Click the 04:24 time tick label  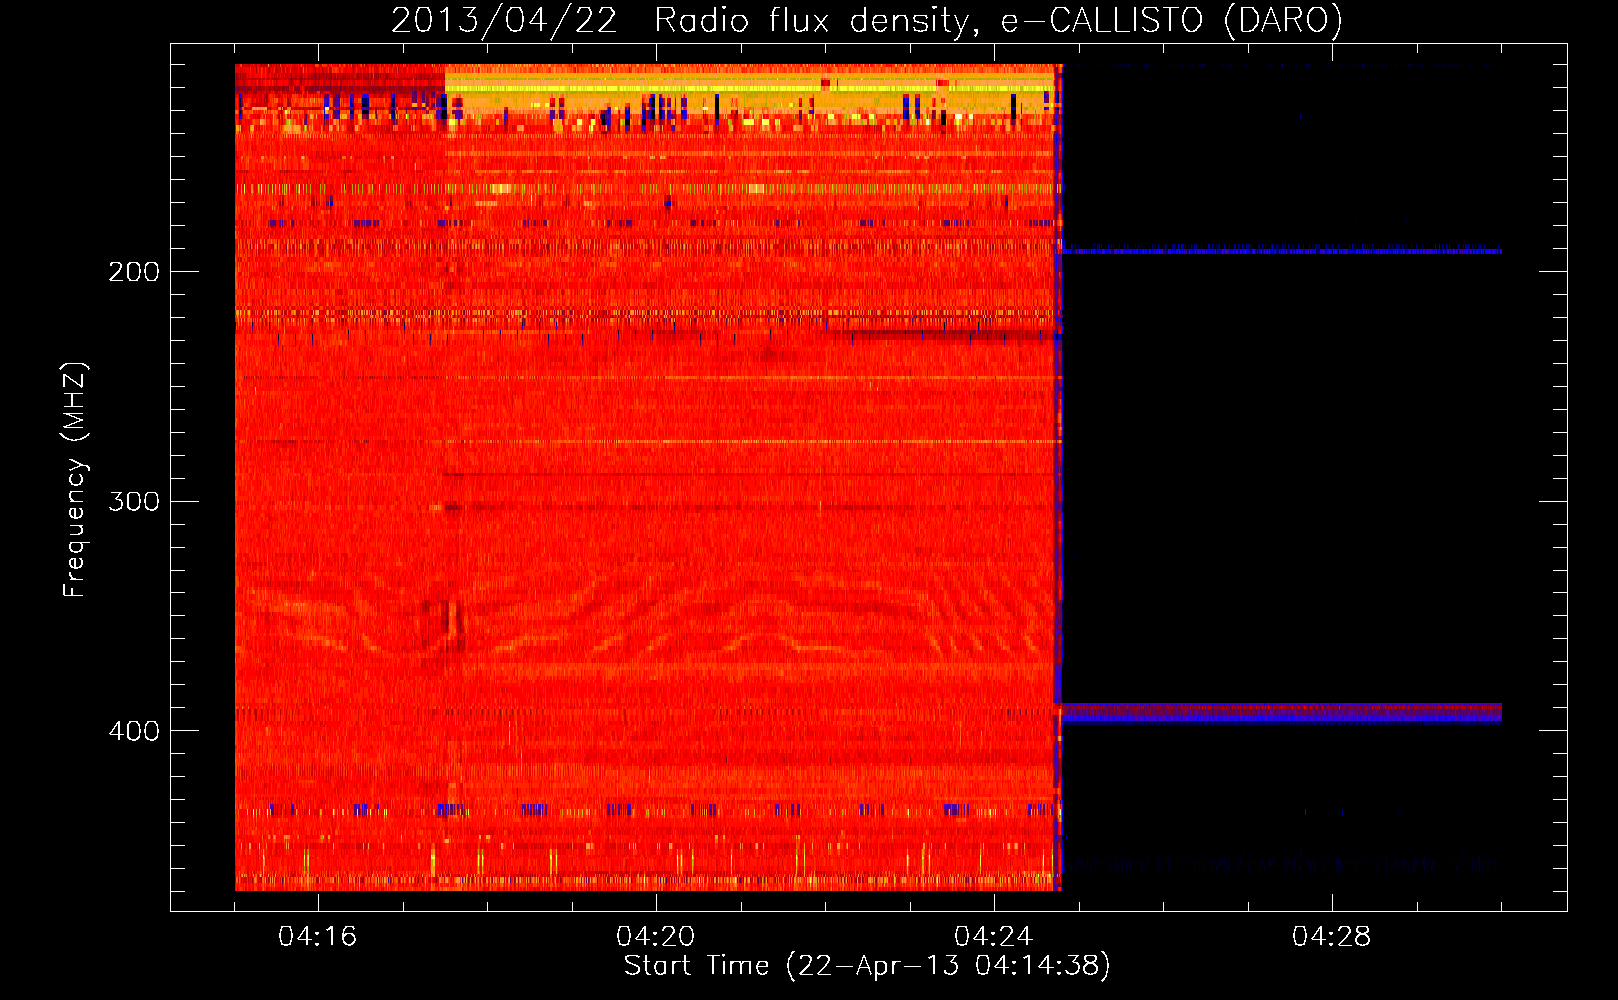tap(993, 936)
